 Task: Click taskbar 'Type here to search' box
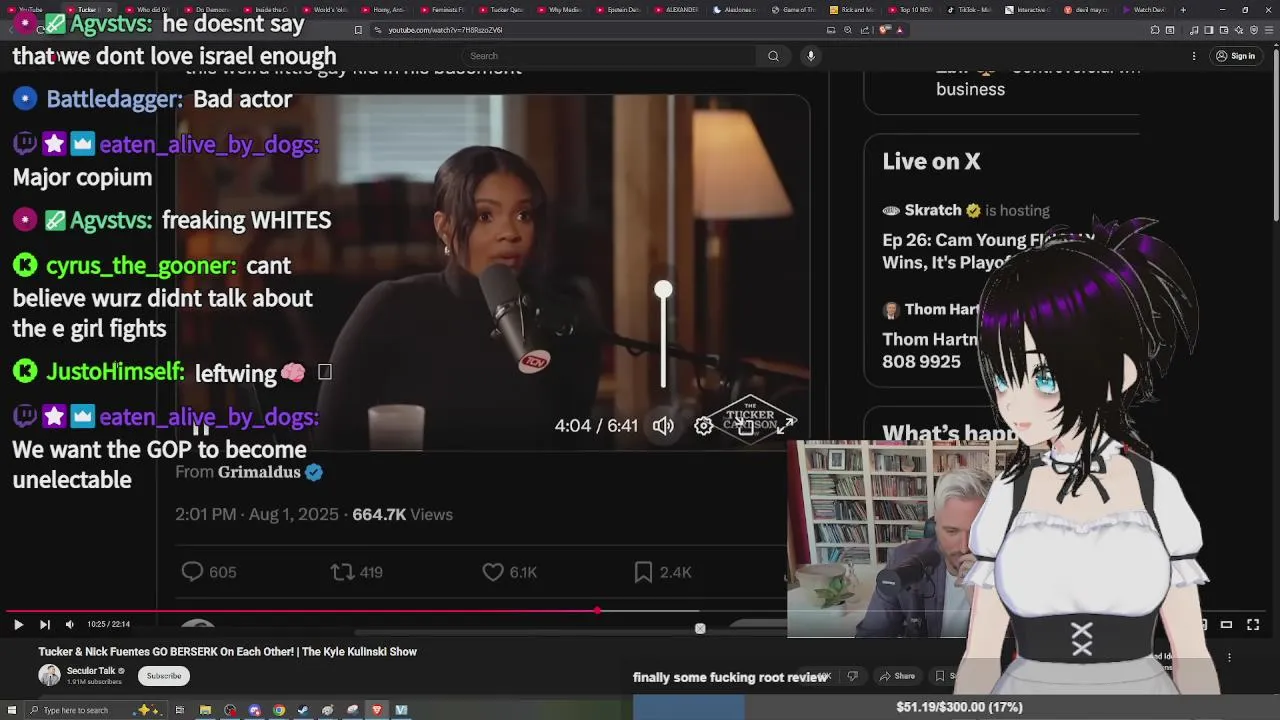point(95,710)
